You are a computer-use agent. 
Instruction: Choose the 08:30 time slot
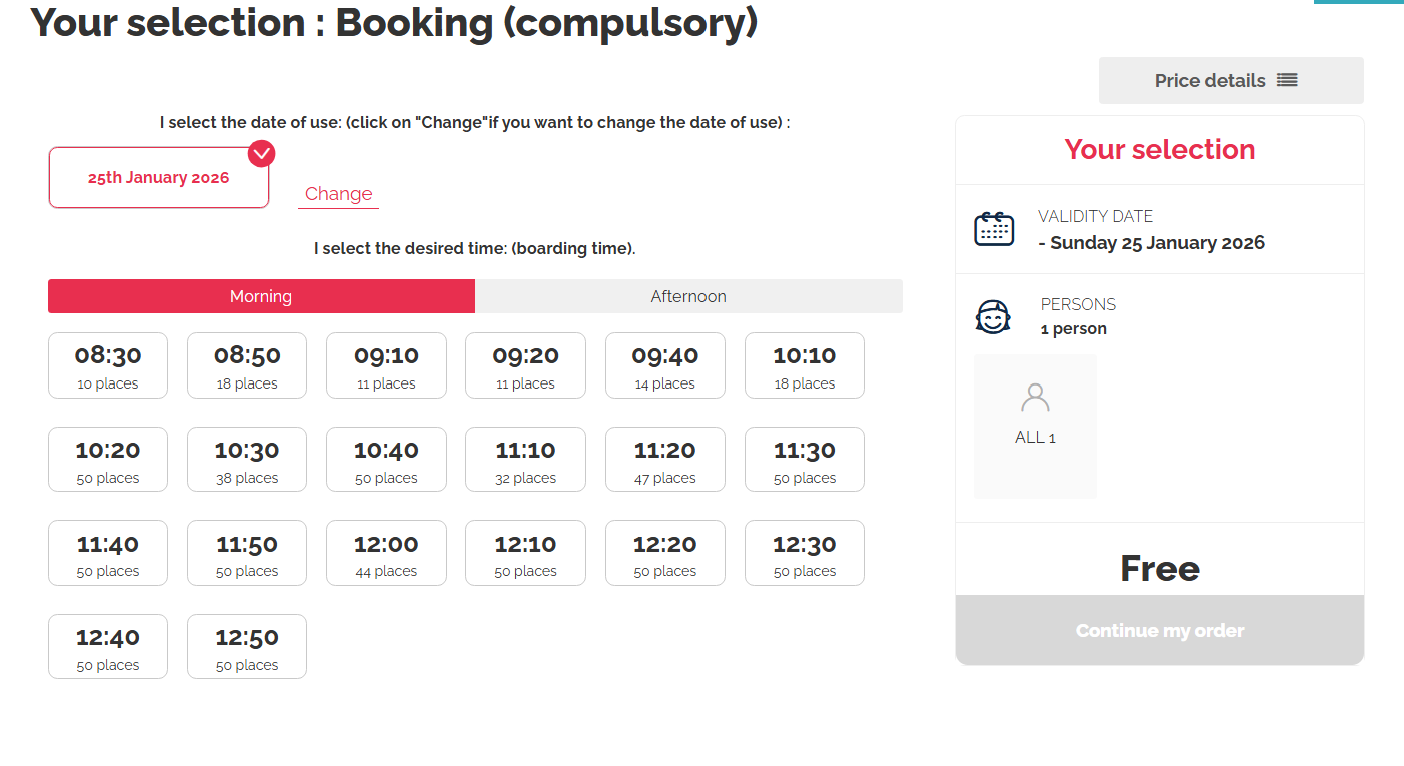click(x=108, y=366)
